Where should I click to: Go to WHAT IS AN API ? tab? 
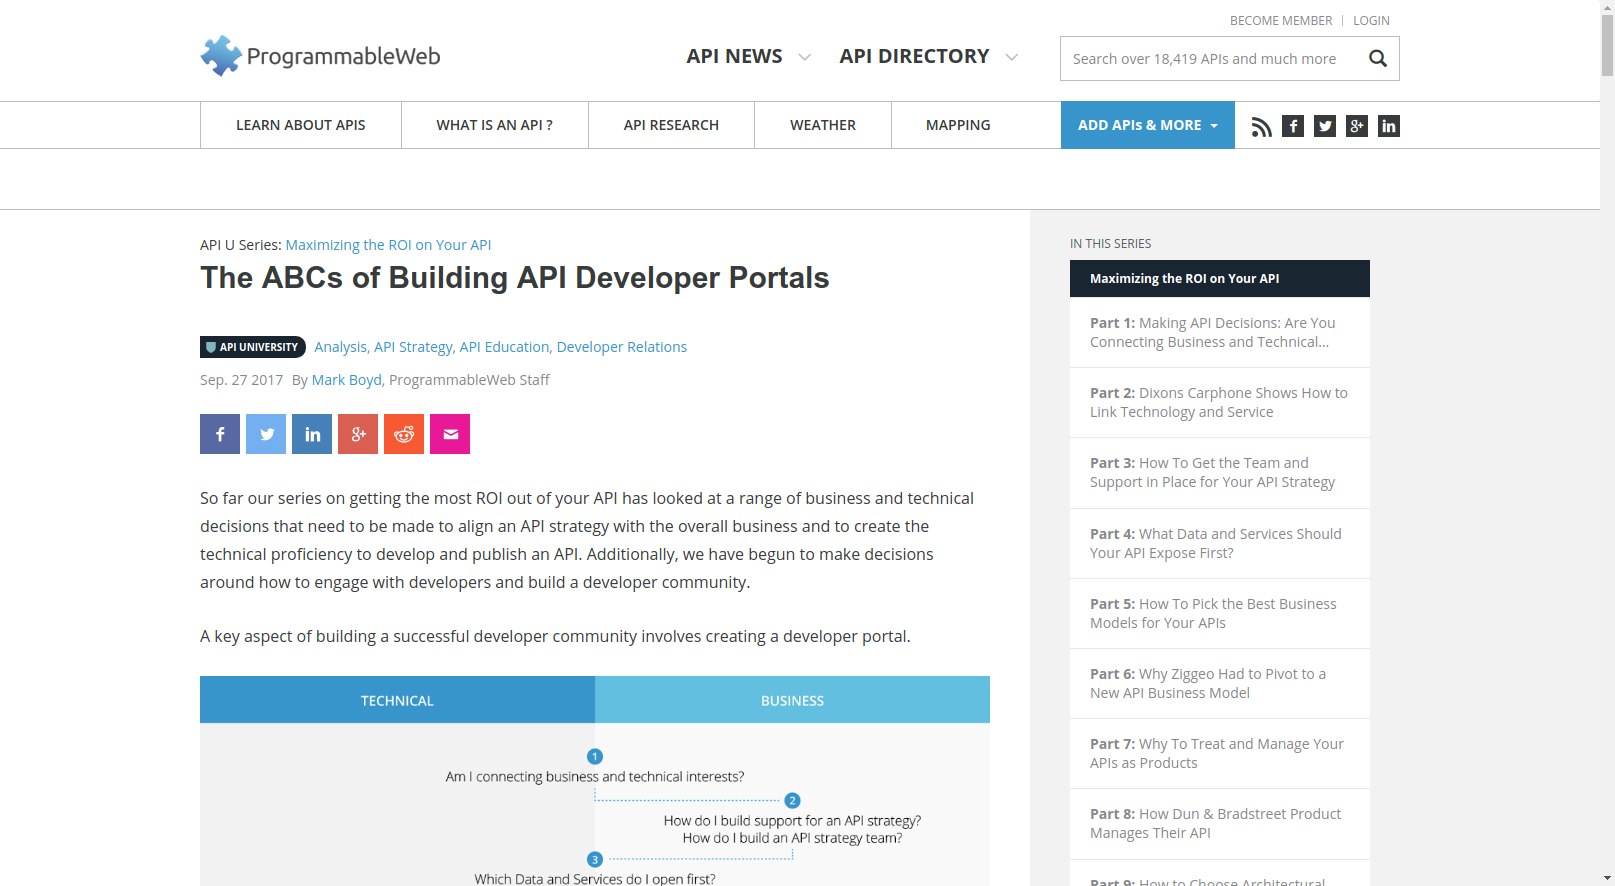[x=495, y=125]
